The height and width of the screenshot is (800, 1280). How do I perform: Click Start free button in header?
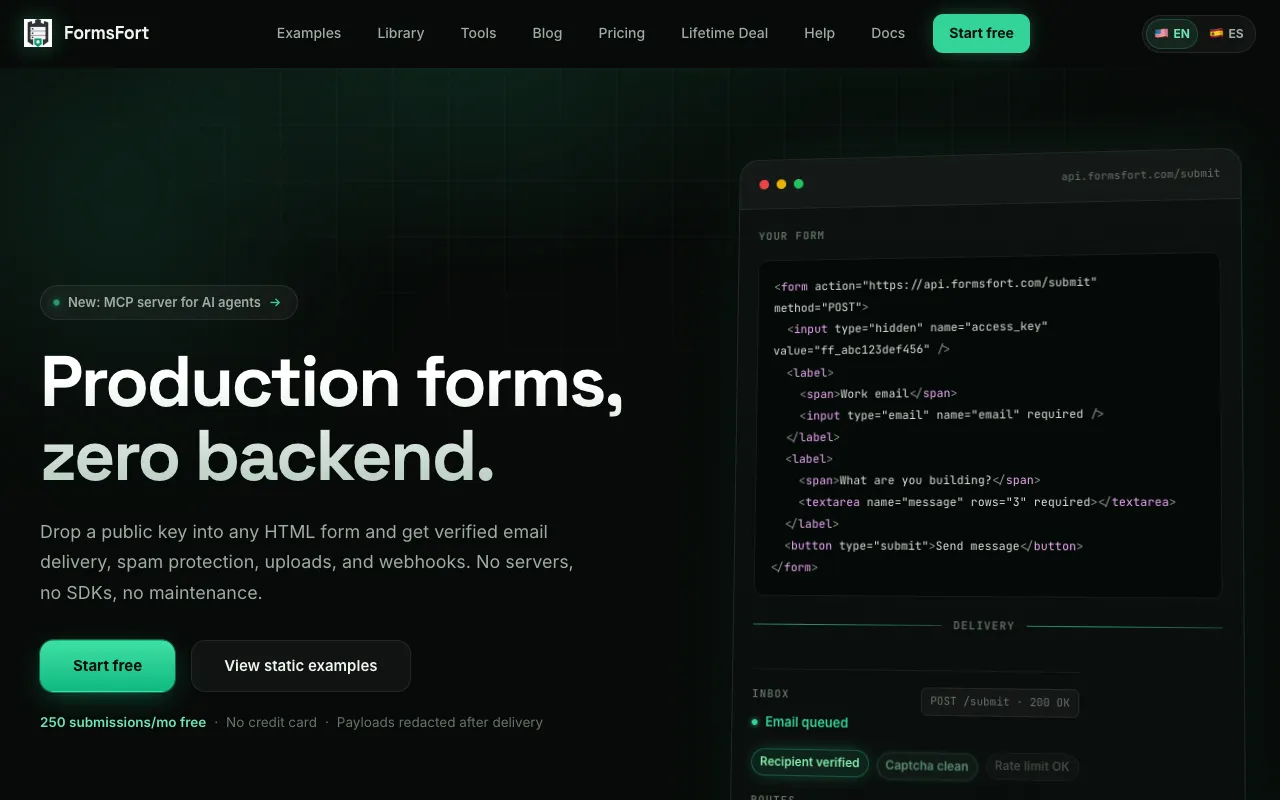click(981, 33)
